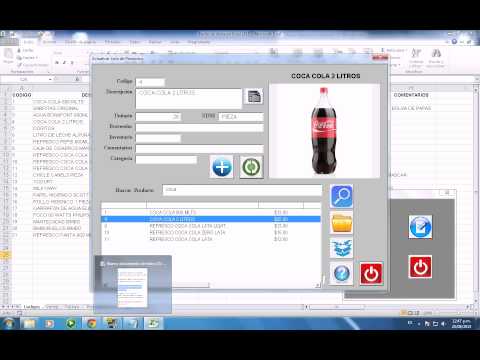Click the Unitario price field
Image resolution: width=480 pixels, height=360 pixels.
click(x=158, y=117)
